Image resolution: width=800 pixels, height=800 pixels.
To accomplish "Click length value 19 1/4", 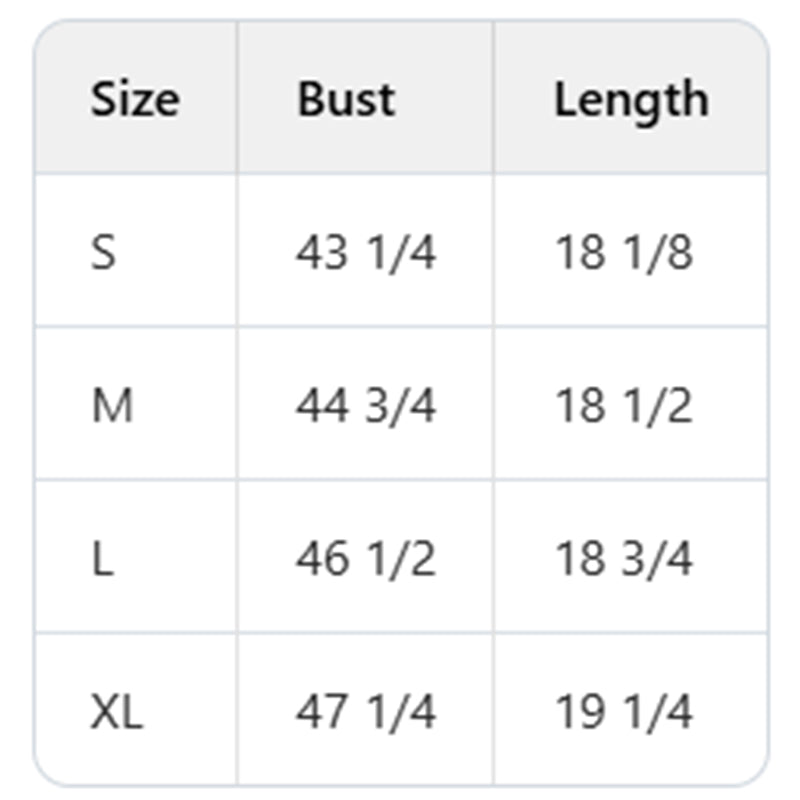I will point(624,713).
